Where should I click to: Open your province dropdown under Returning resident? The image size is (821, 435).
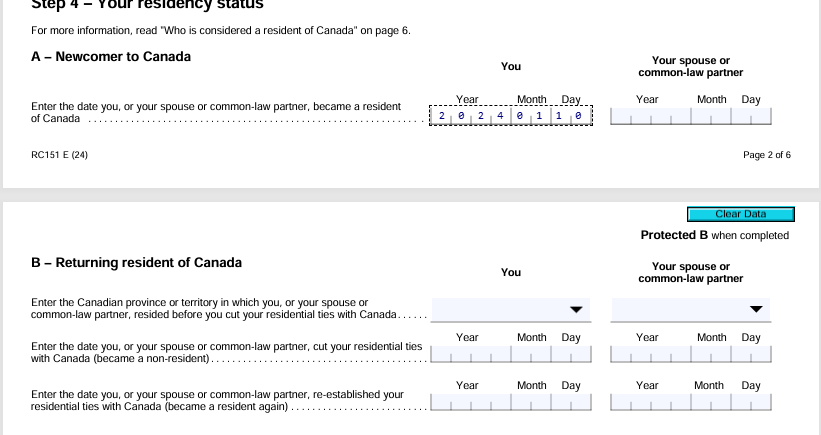[x=511, y=309]
